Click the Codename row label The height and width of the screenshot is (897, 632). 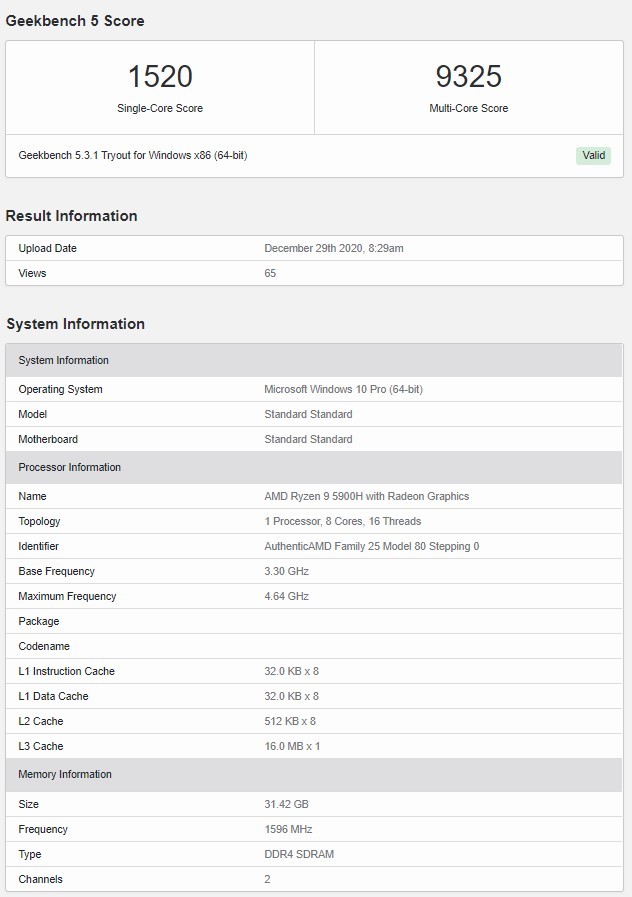(x=44, y=646)
